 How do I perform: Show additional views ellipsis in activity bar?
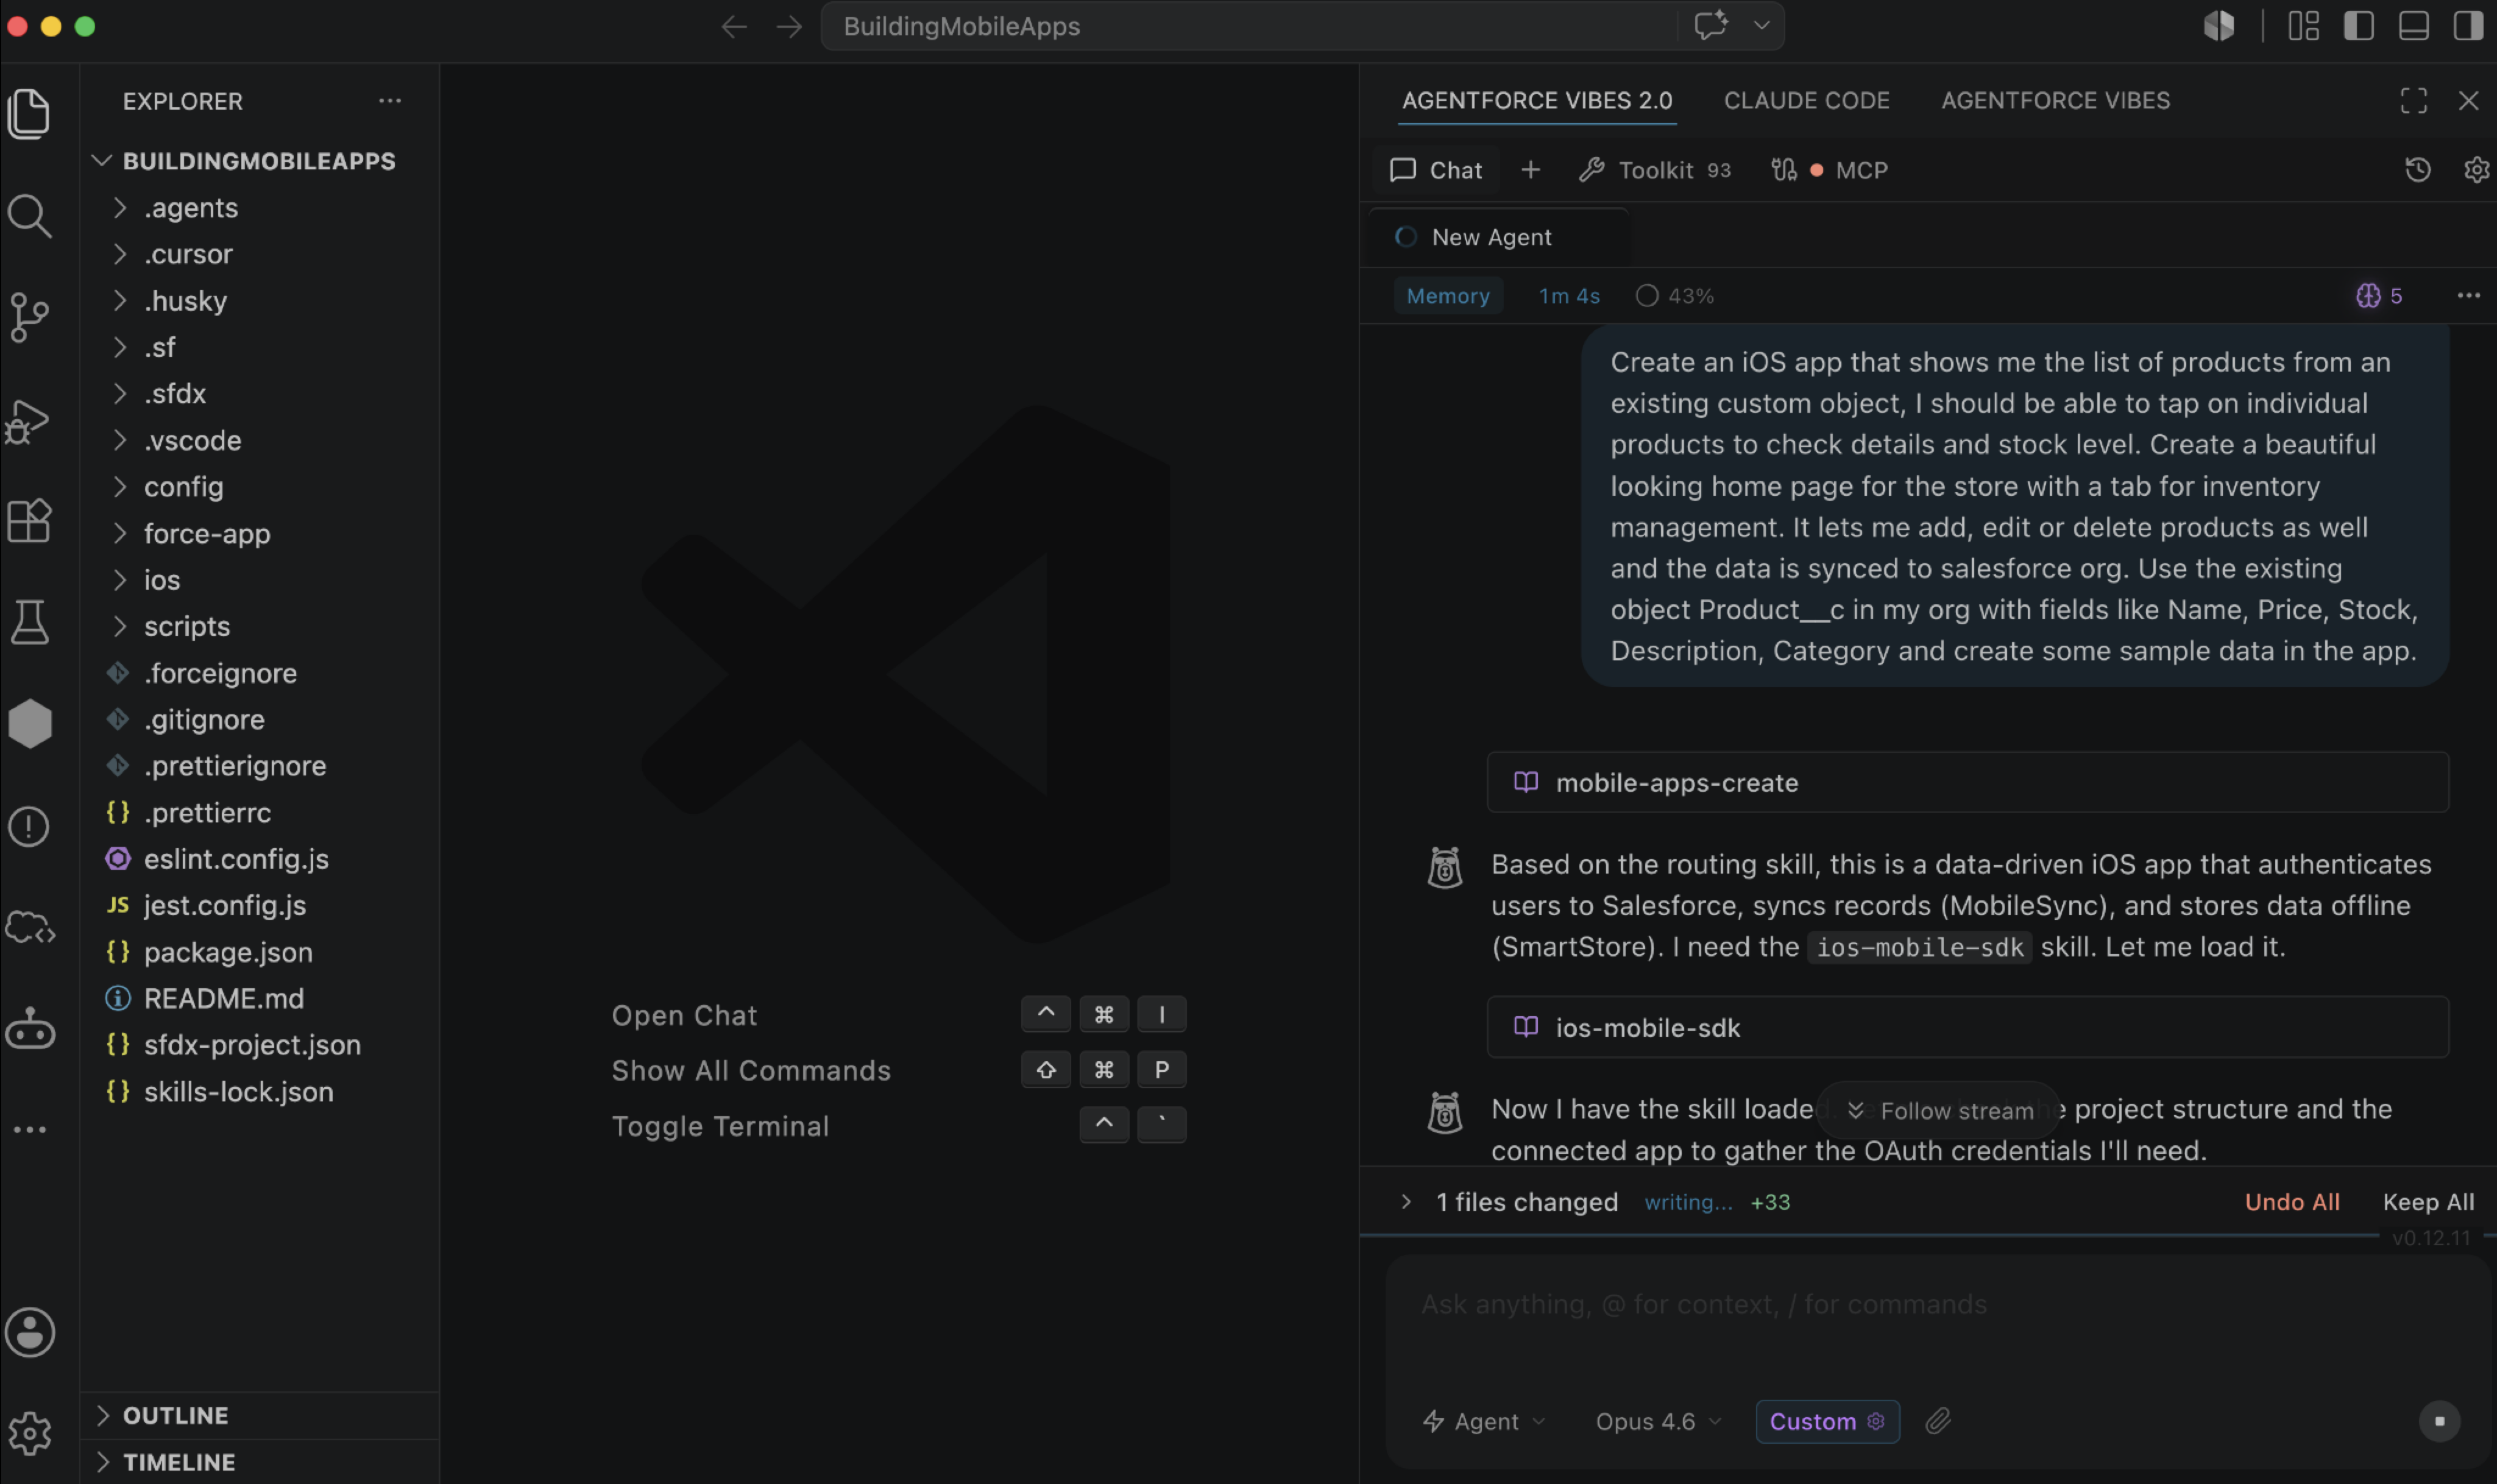pyautogui.click(x=29, y=1129)
